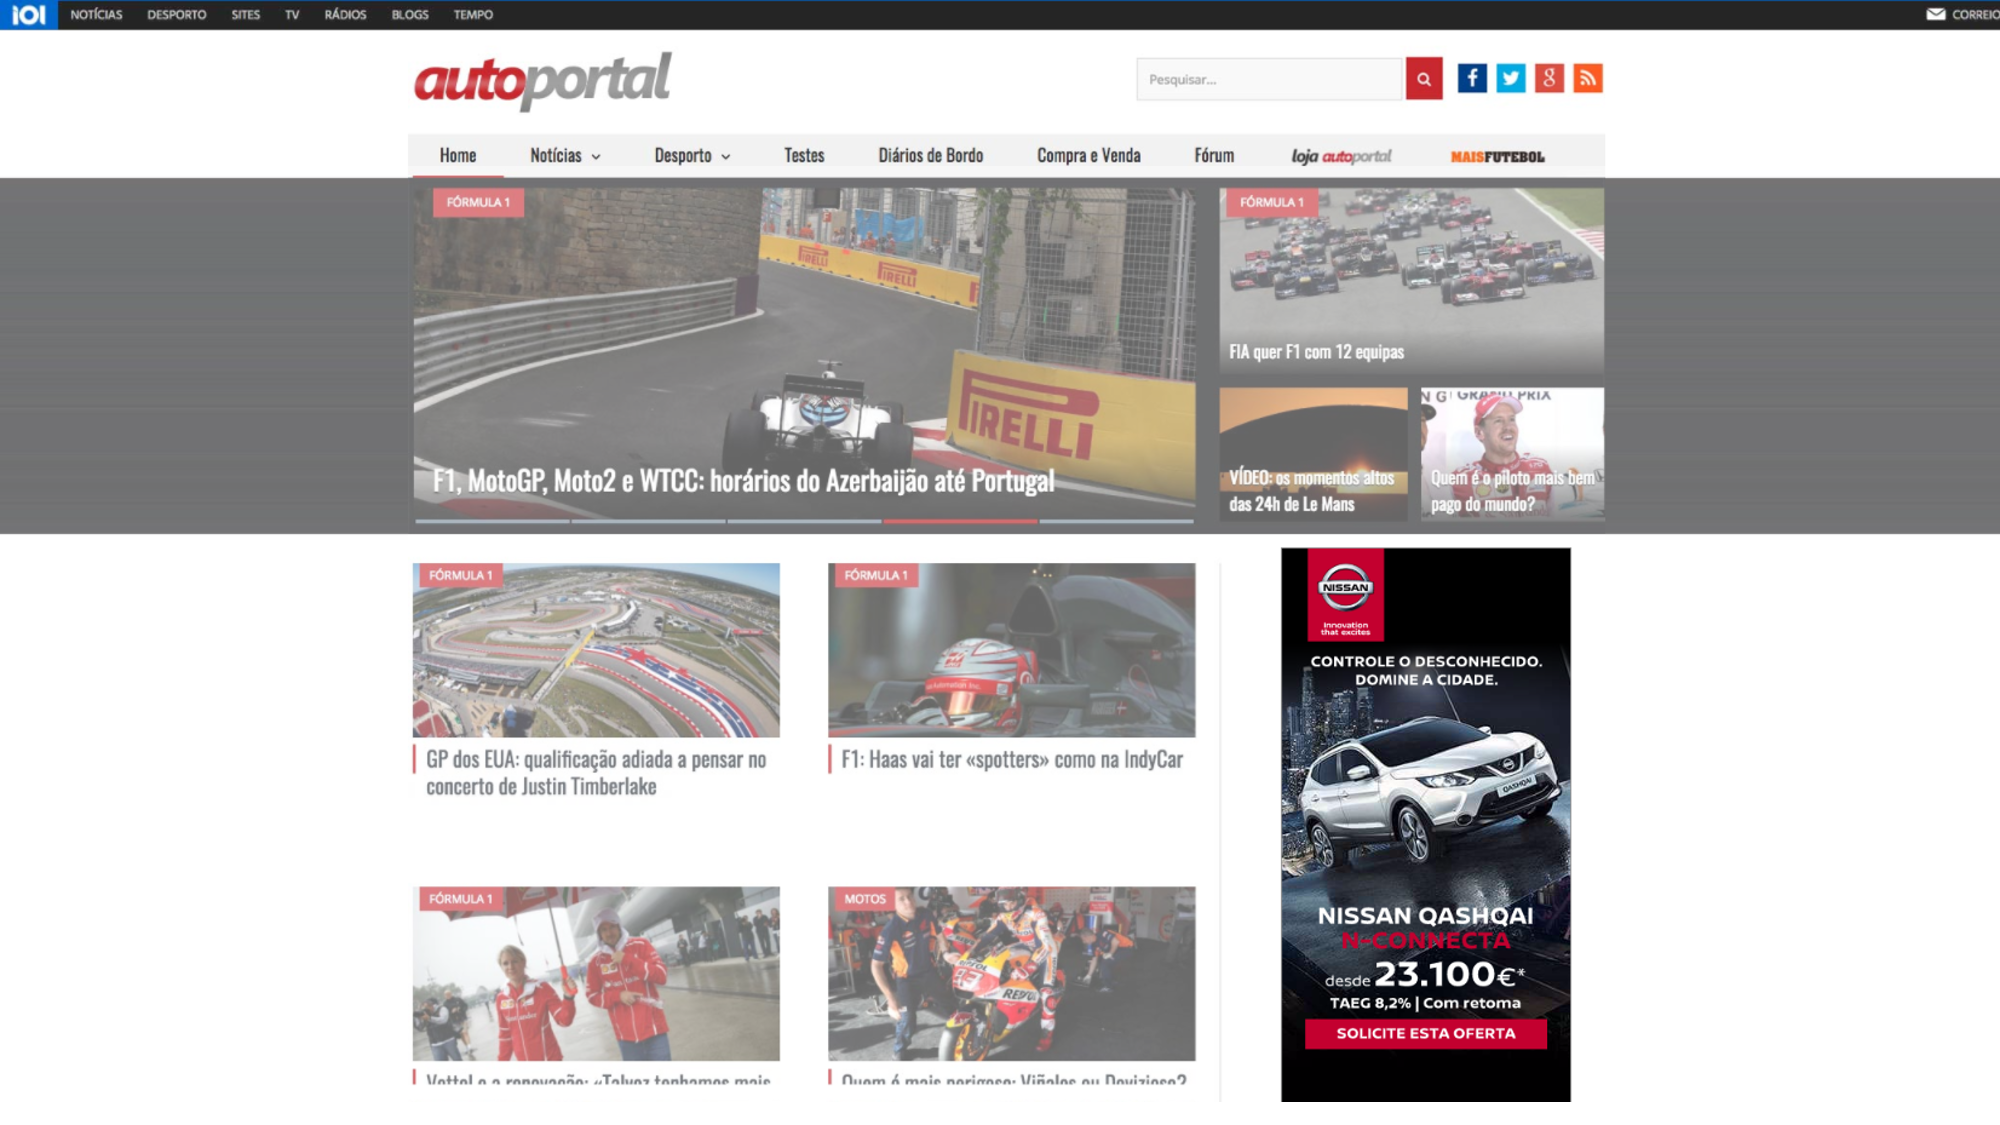Viewport: 2000px width, 1125px height.
Task: Open the Repsol Honda motorcycle thumbnail
Action: pyautogui.click(x=1011, y=973)
